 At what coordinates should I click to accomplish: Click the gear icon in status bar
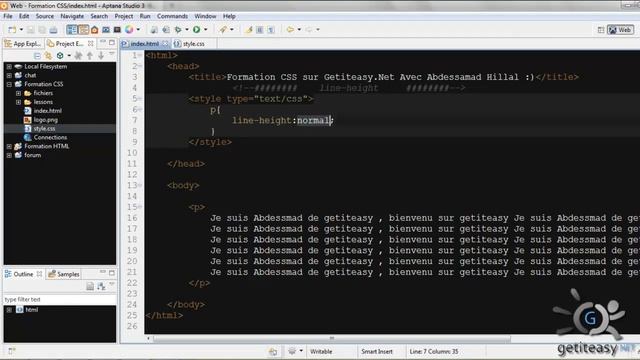(x=292, y=351)
